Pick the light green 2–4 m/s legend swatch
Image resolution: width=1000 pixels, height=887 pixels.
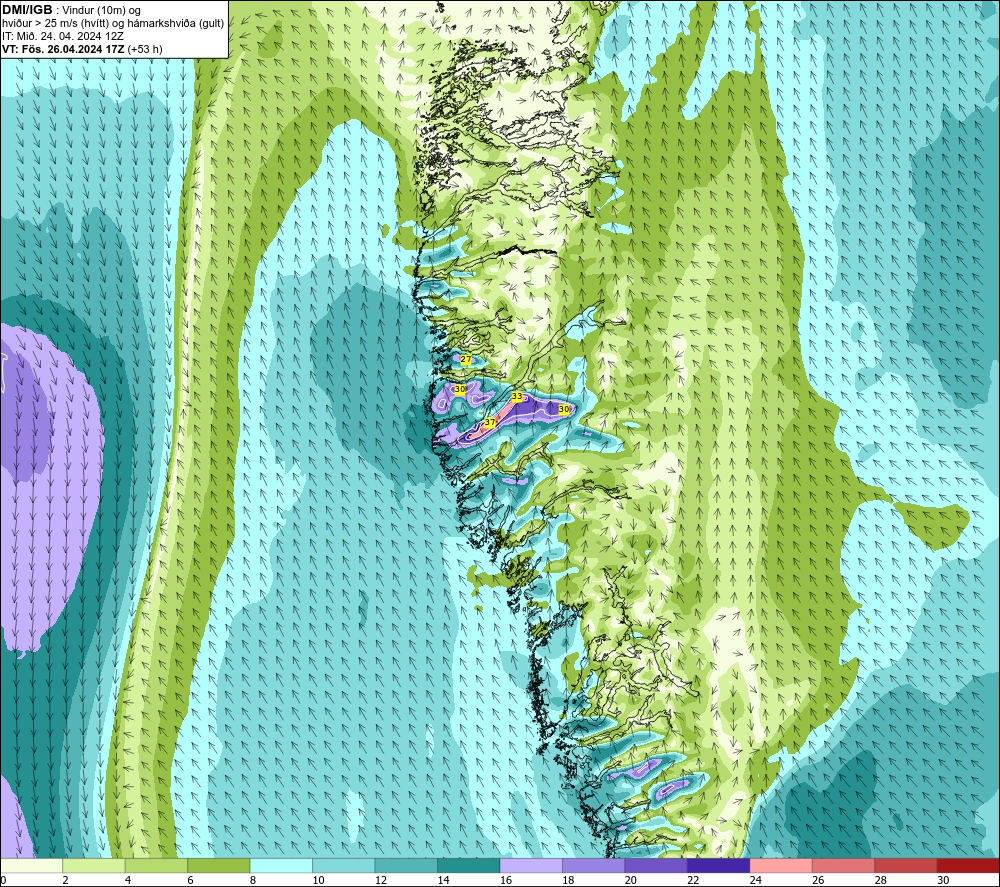[94, 866]
